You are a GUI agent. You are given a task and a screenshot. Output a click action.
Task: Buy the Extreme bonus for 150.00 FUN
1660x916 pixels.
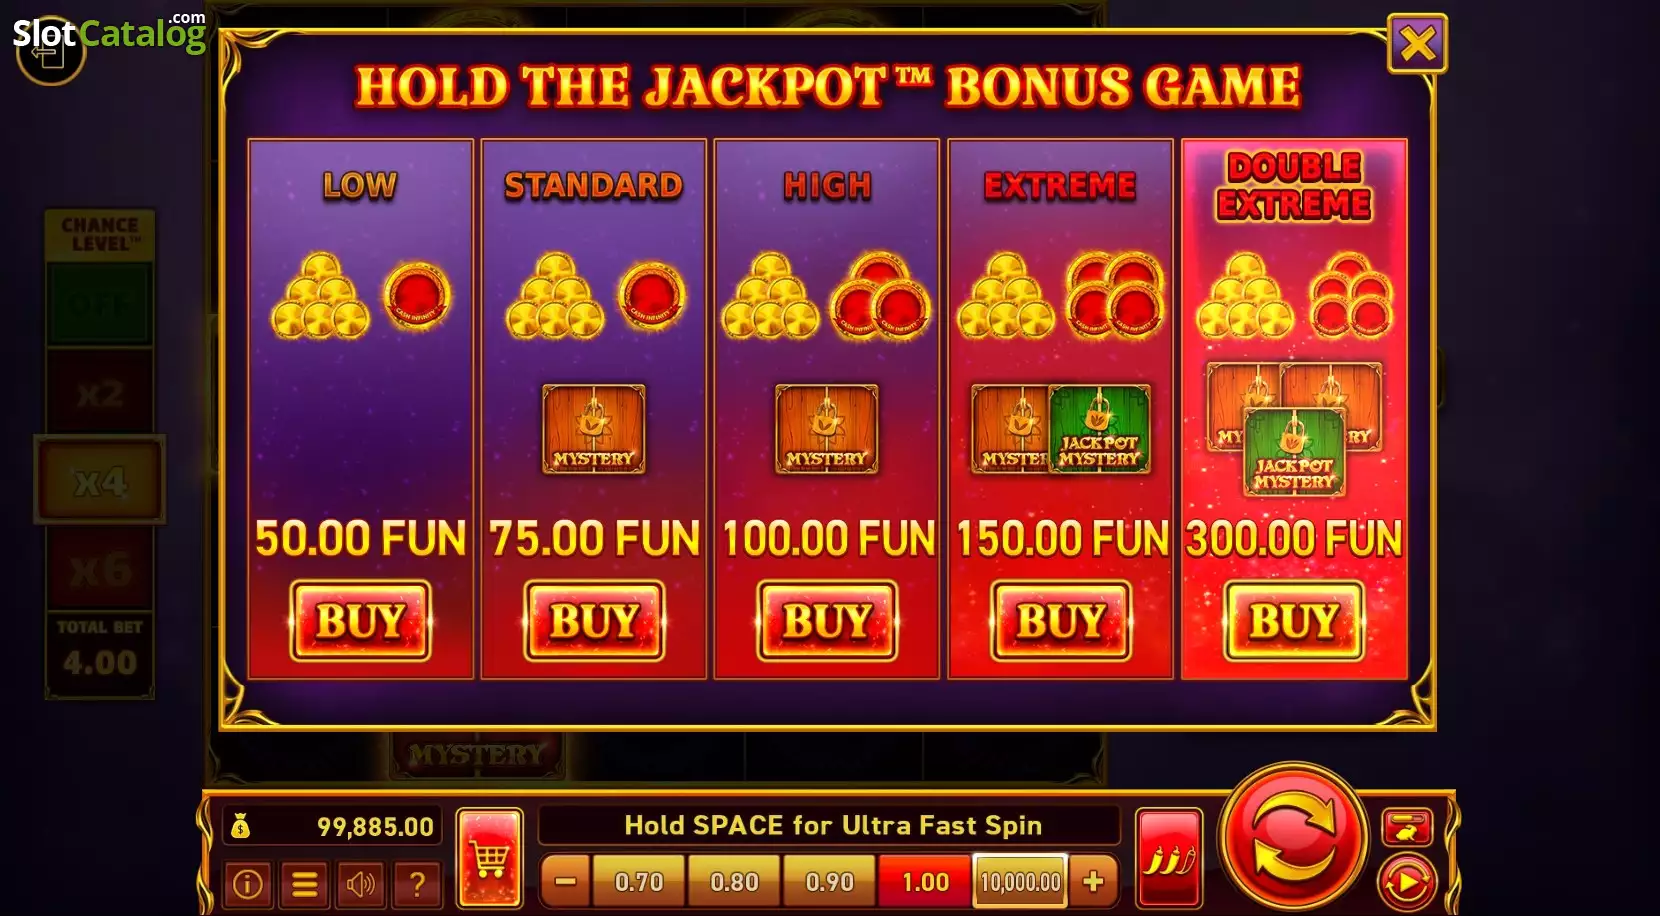pyautogui.click(x=1061, y=621)
